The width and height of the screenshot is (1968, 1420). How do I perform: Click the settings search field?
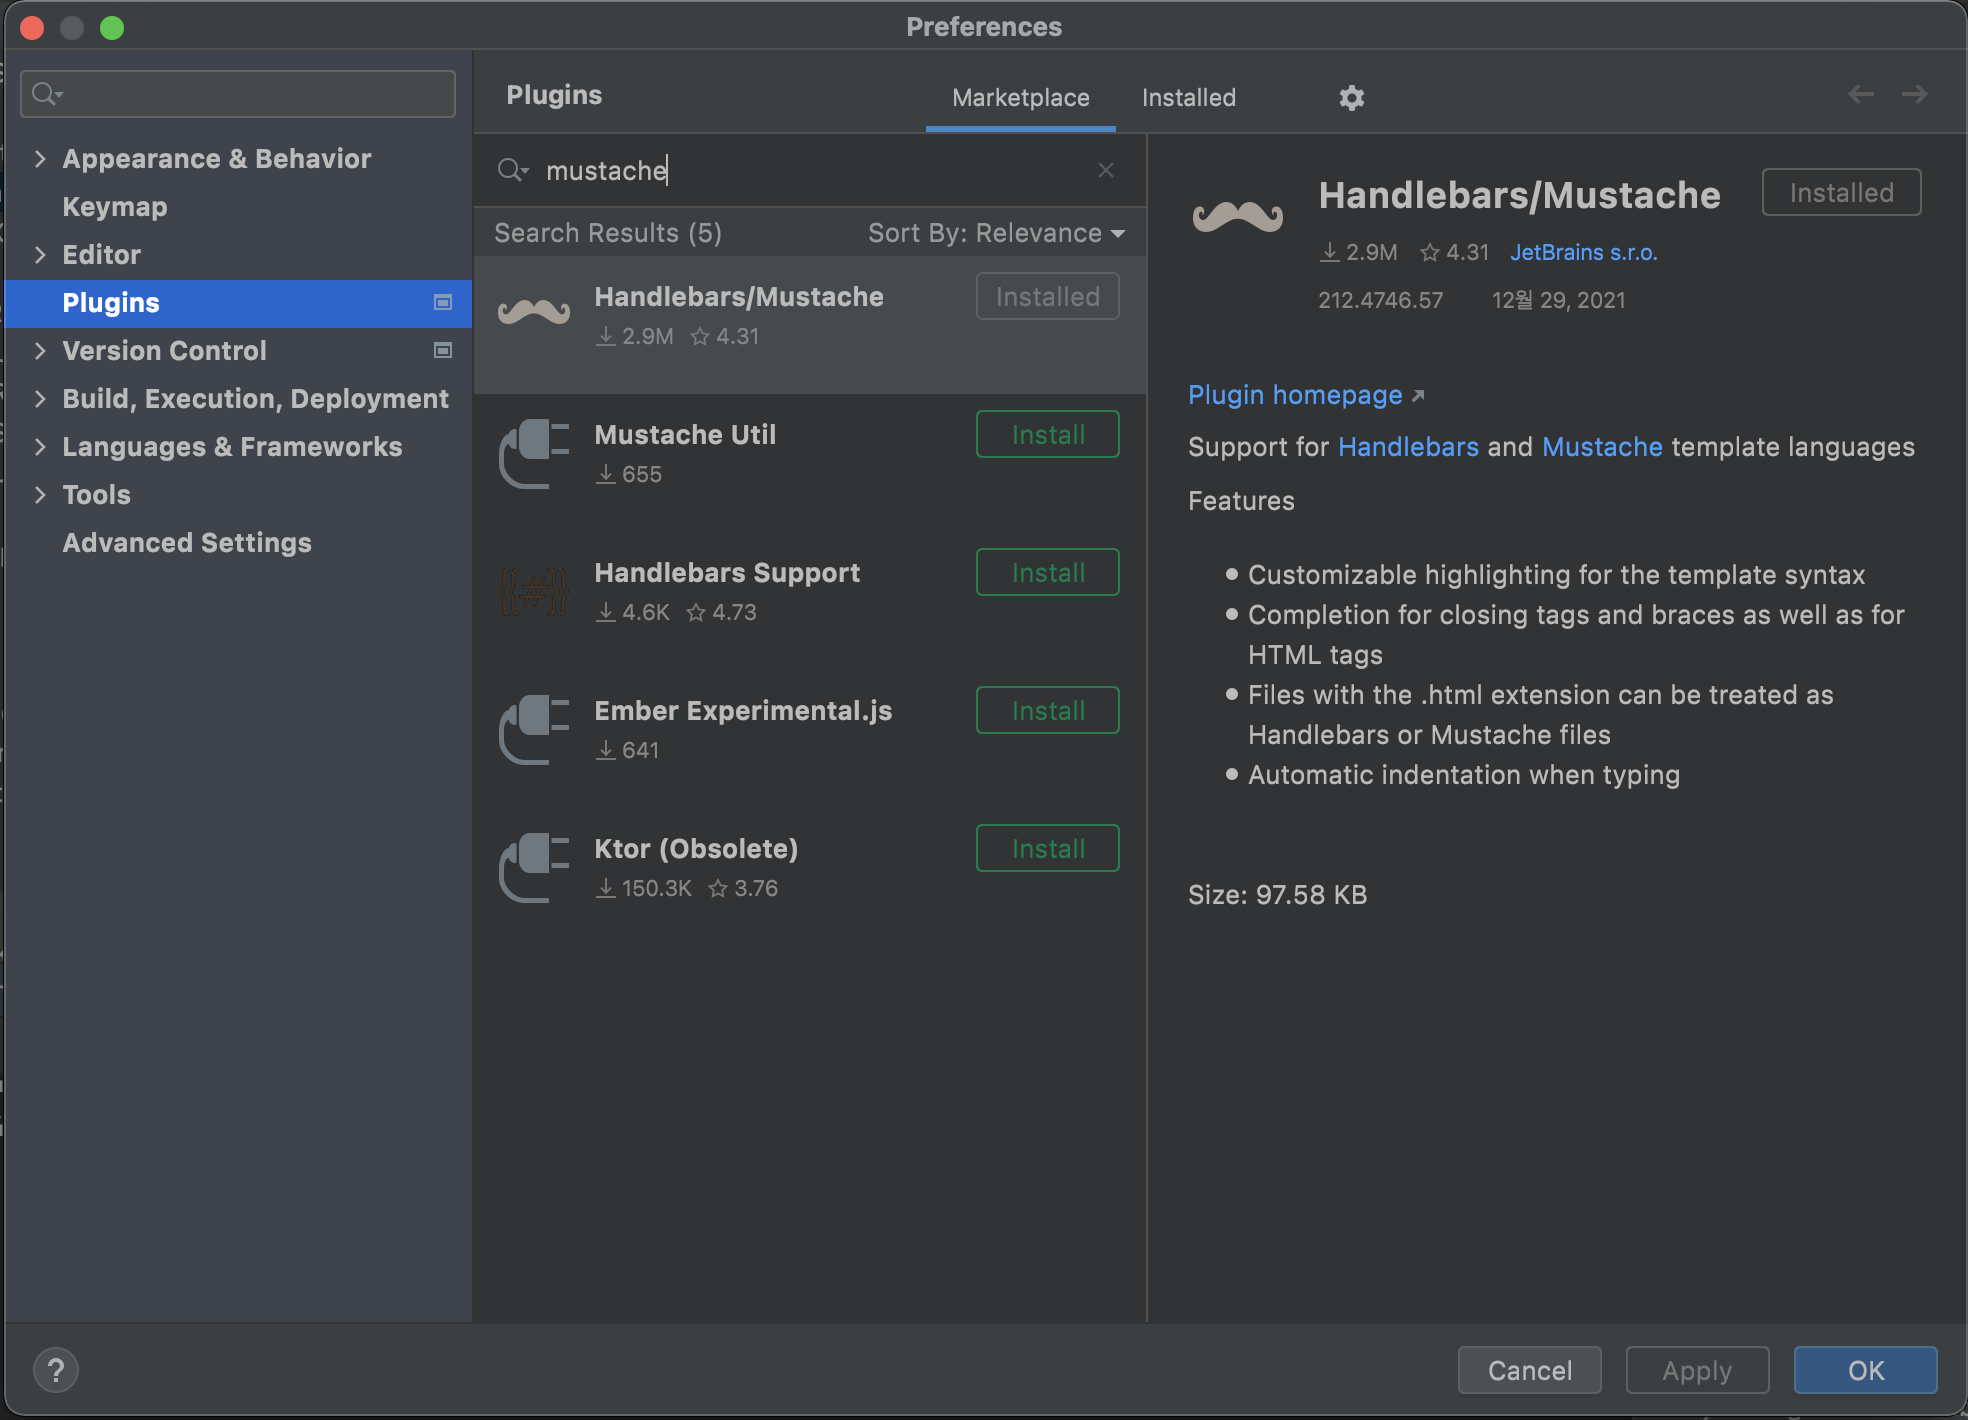(x=238, y=94)
